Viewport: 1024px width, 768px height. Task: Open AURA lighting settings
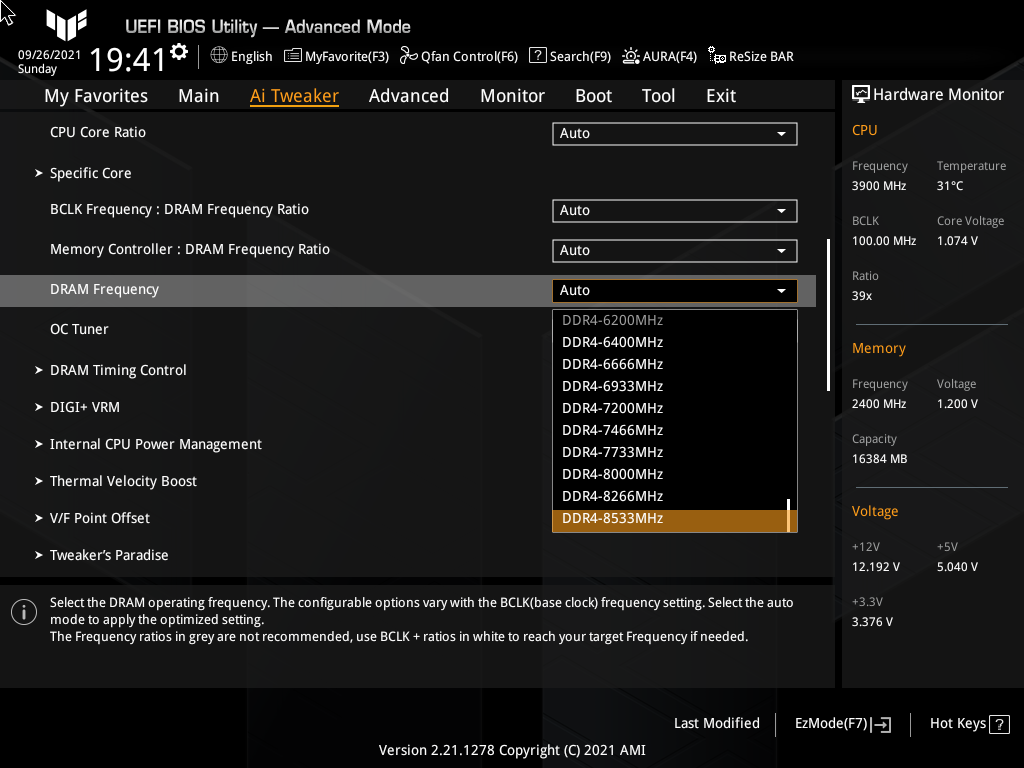pos(659,56)
